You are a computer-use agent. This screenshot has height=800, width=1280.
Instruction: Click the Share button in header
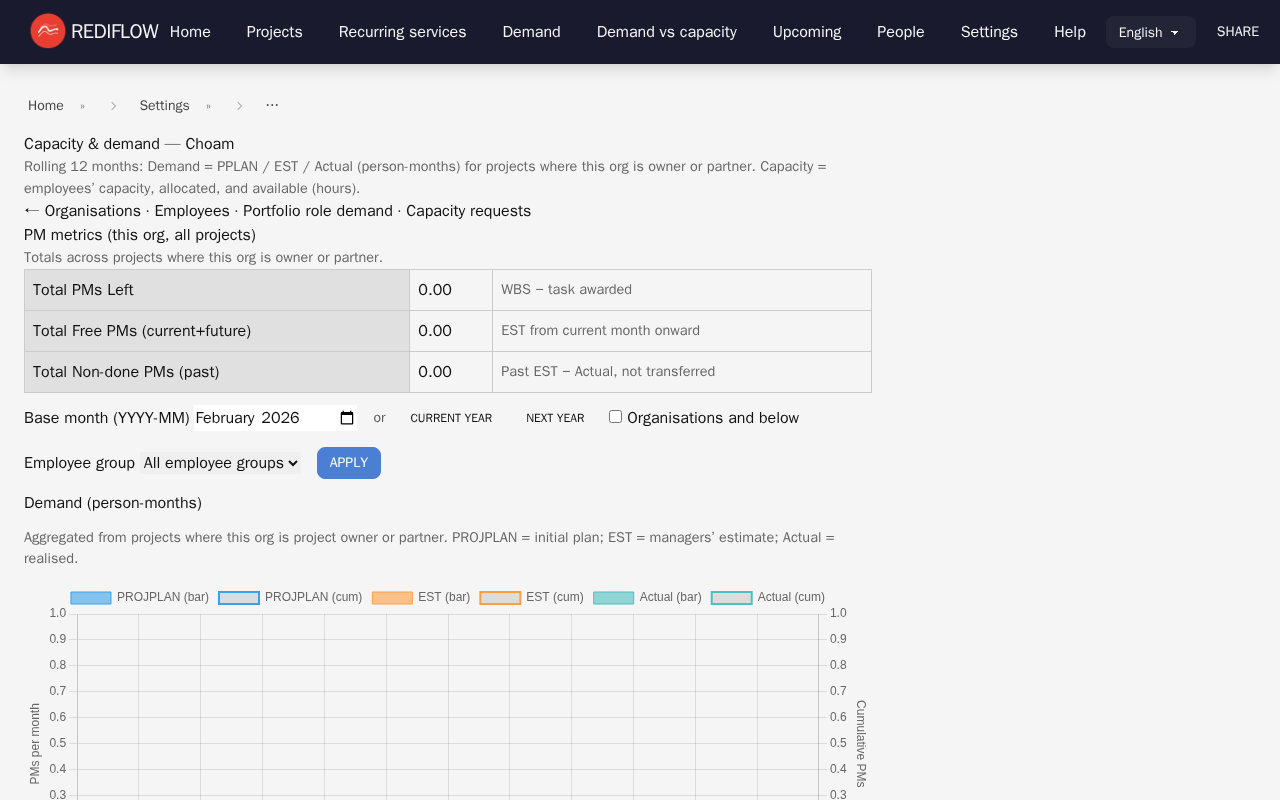coord(1237,32)
